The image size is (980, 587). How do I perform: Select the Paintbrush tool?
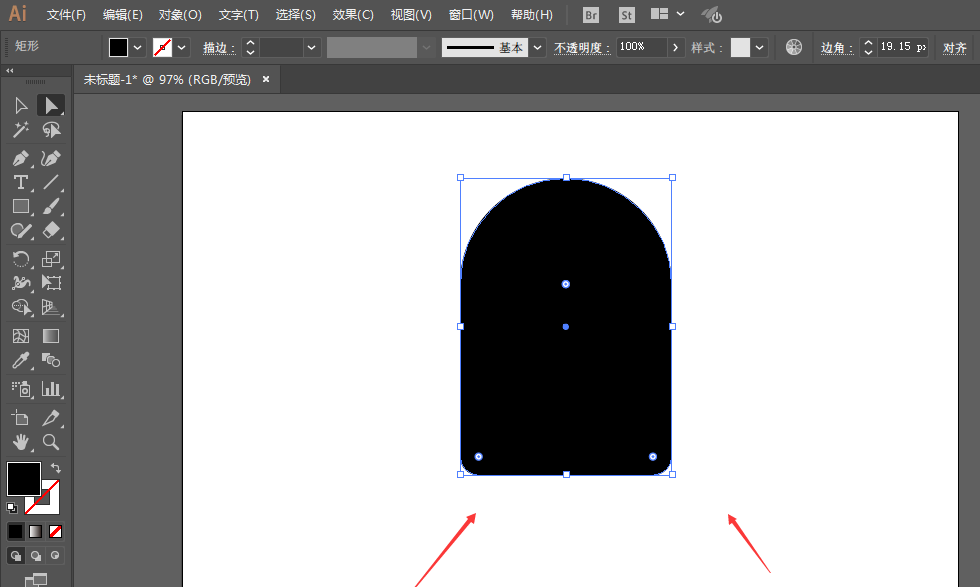(51, 206)
